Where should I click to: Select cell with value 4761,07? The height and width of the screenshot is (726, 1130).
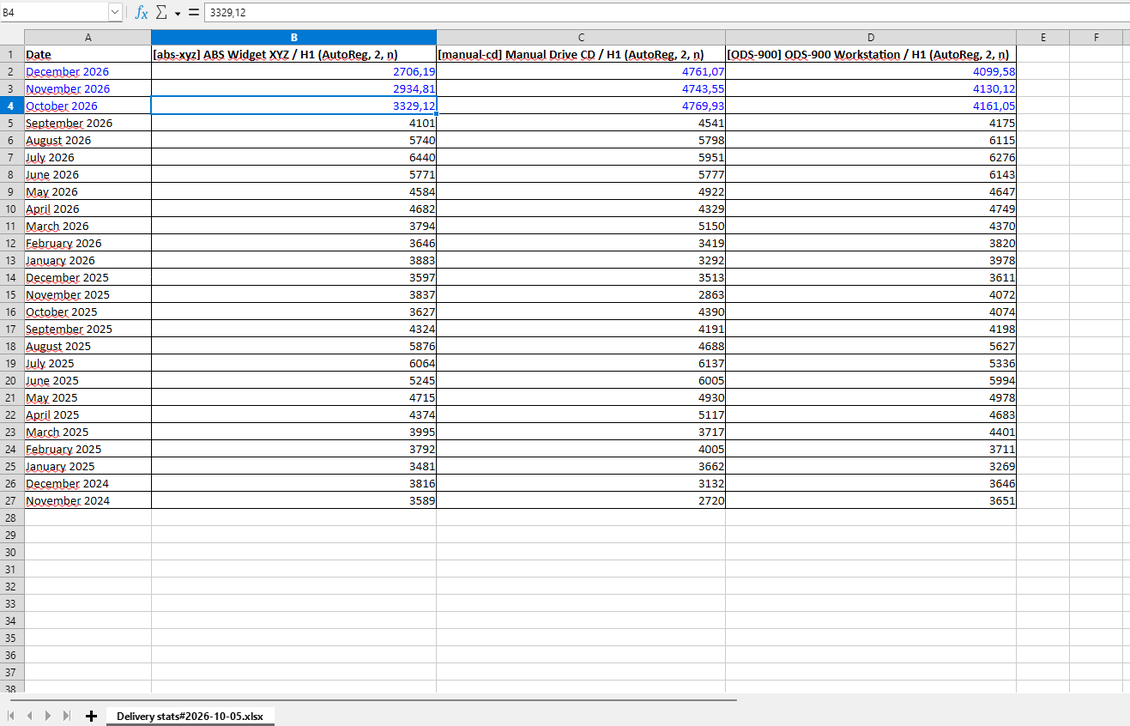pyautogui.click(x=581, y=71)
